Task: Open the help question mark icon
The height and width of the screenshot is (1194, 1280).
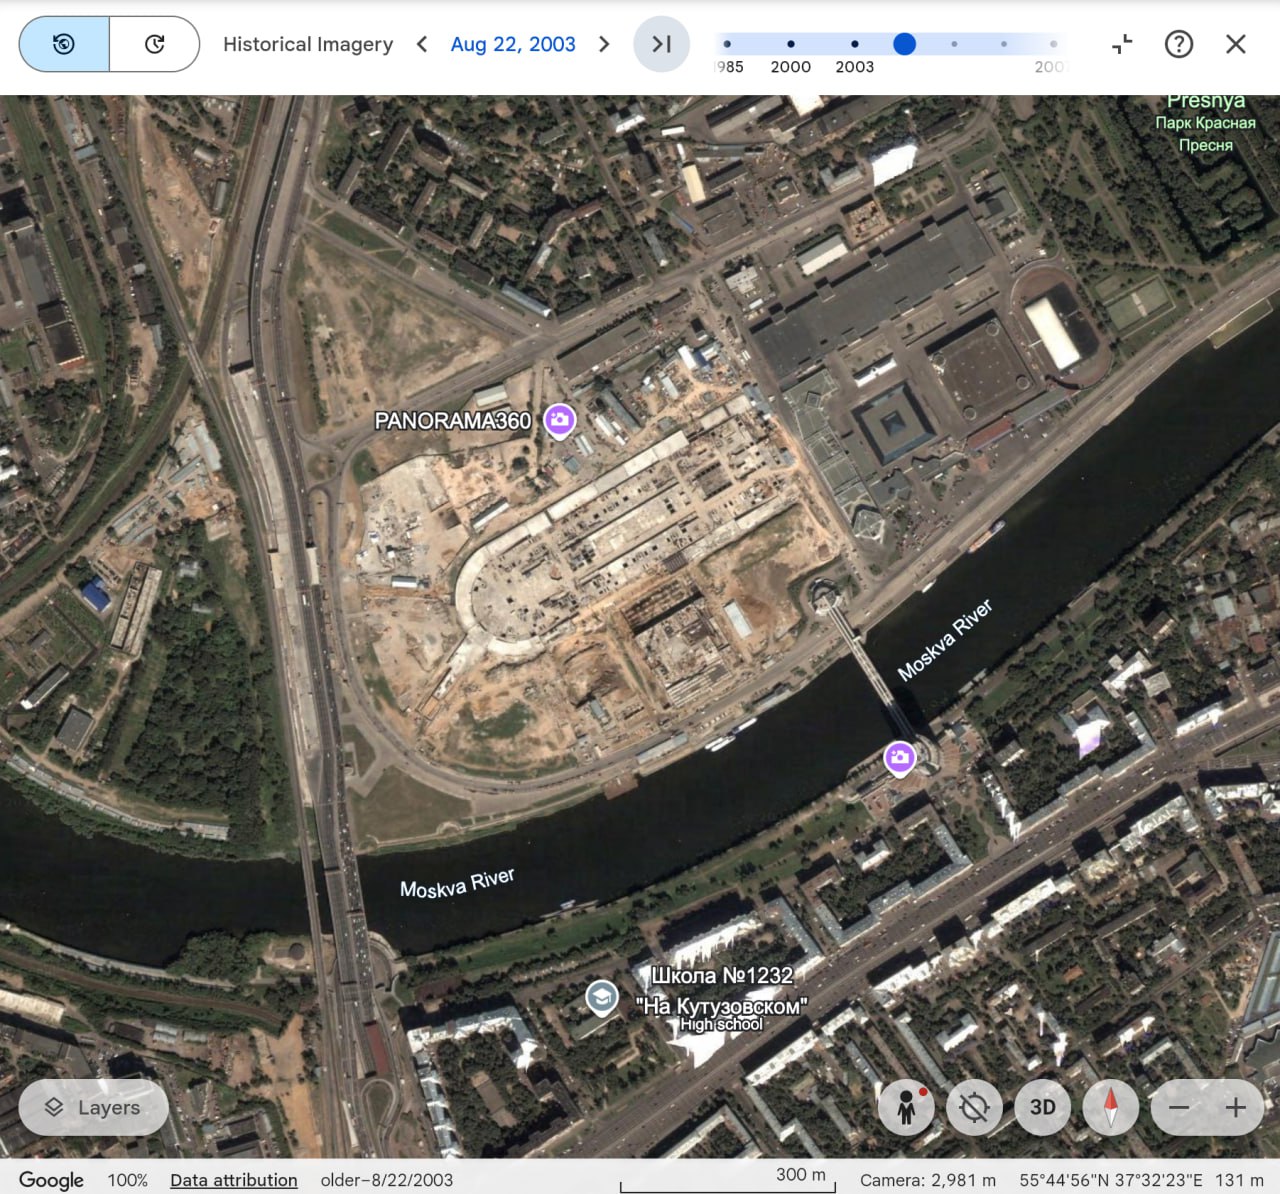Action: [x=1179, y=44]
